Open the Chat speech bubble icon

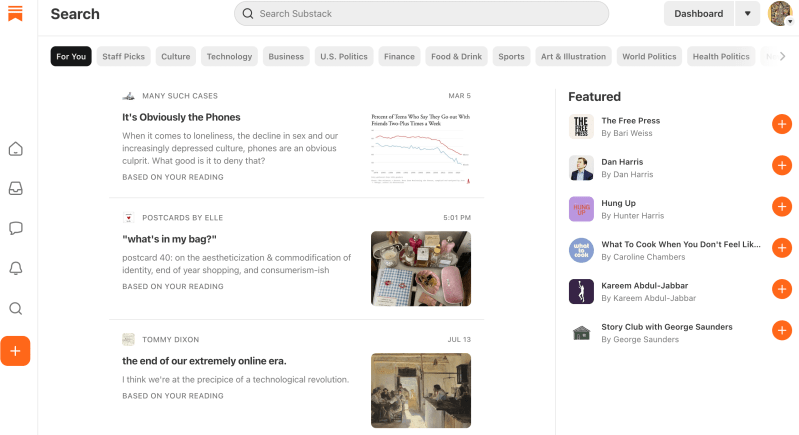[16, 228]
